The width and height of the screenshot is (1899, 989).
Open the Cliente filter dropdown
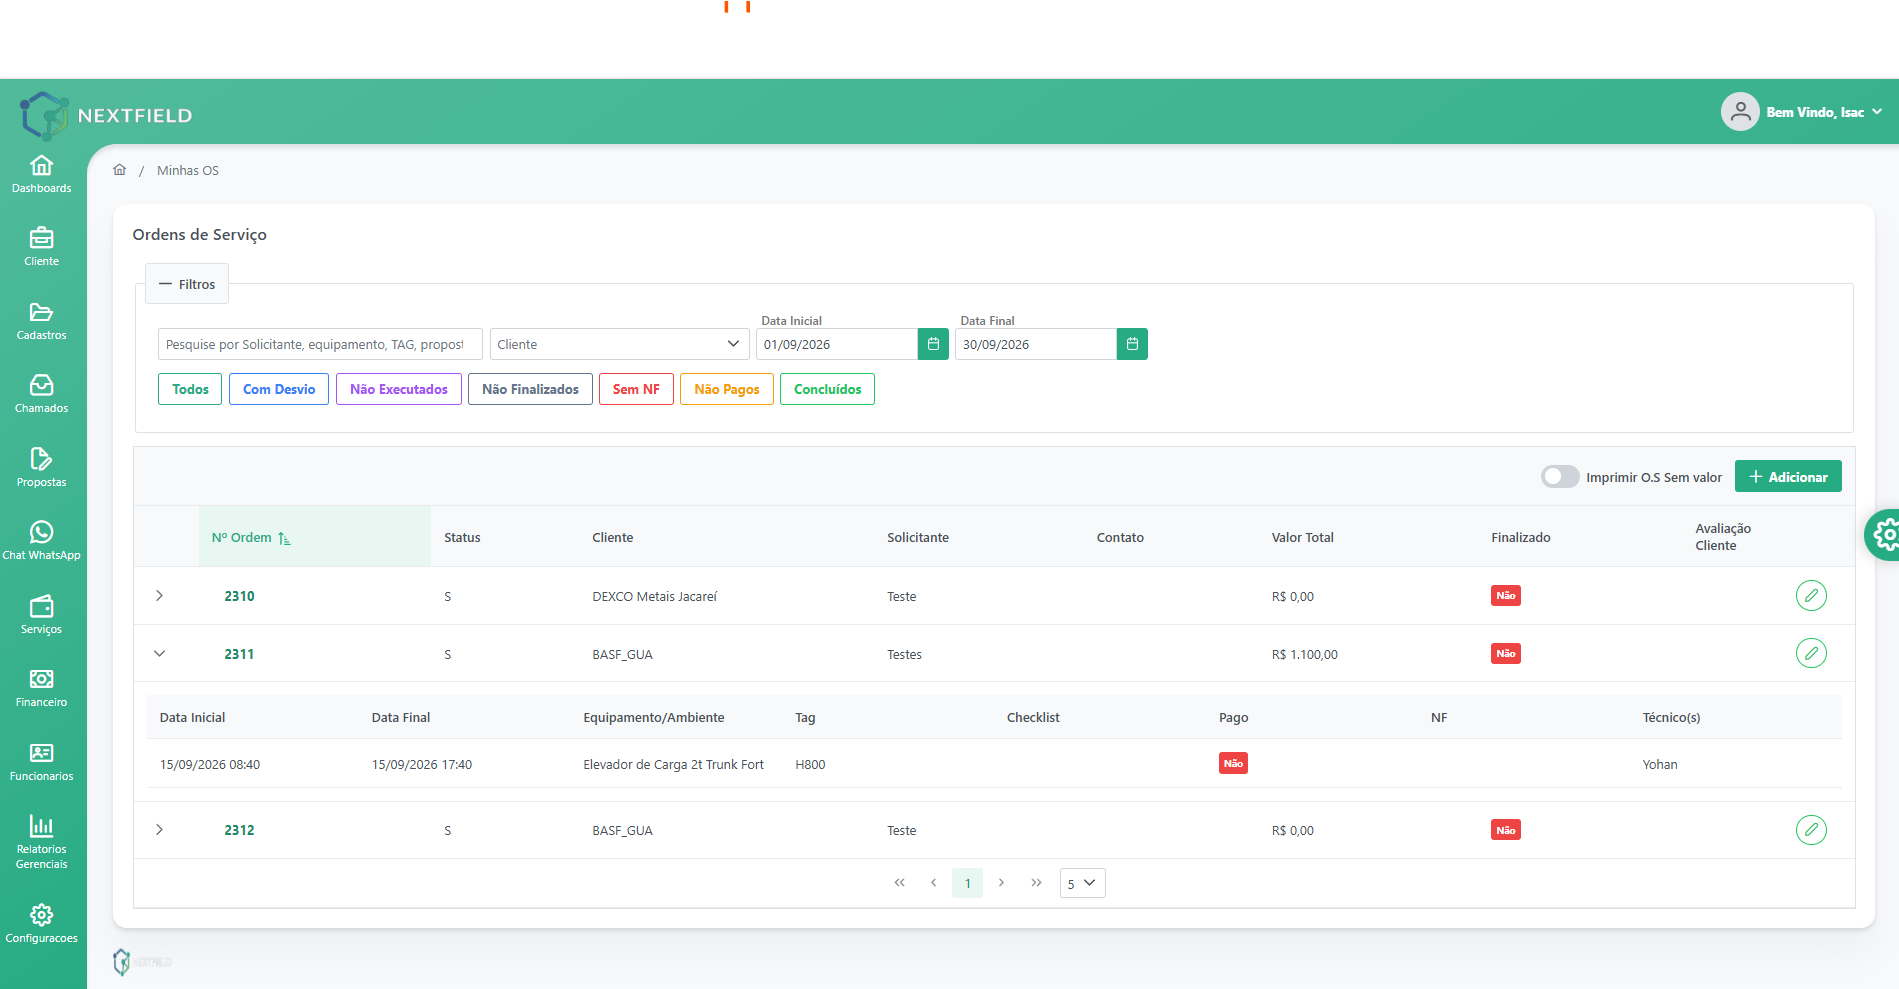tap(619, 344)
